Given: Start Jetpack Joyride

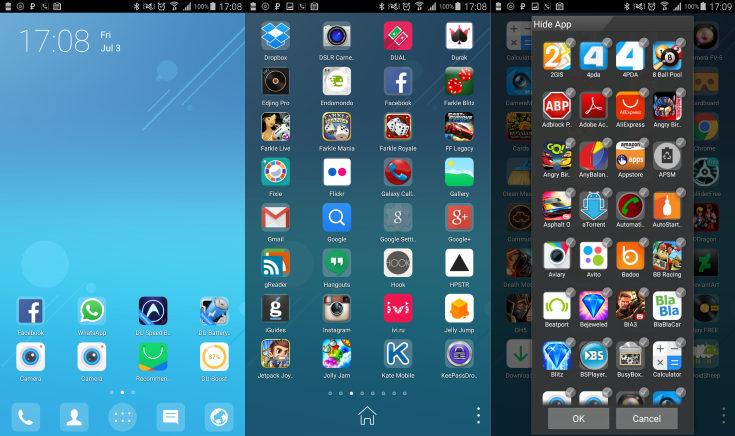Looking at the screenshot, I should coord(276,354).
